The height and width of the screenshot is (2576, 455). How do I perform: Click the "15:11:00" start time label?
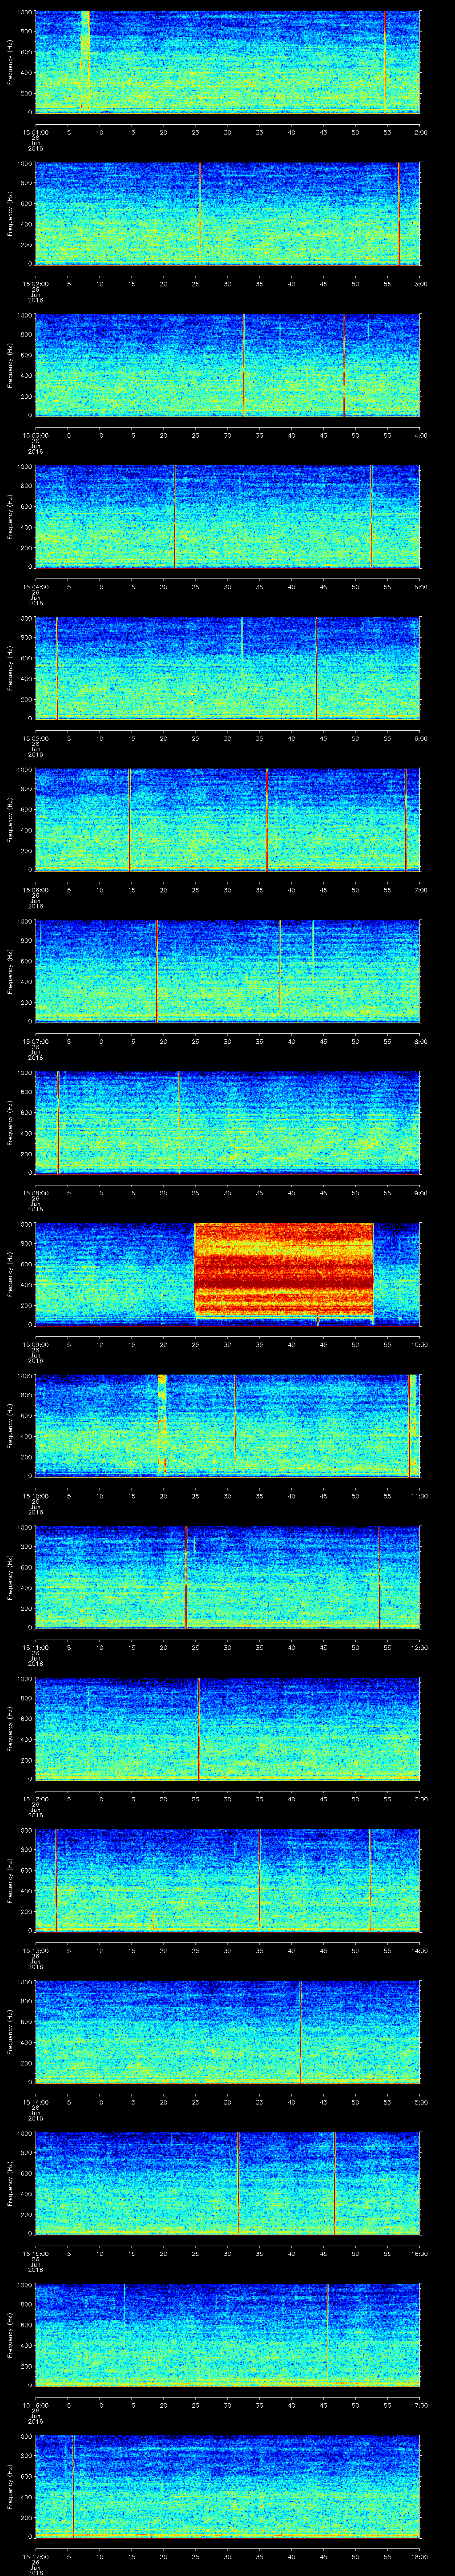click(35, 1647)
